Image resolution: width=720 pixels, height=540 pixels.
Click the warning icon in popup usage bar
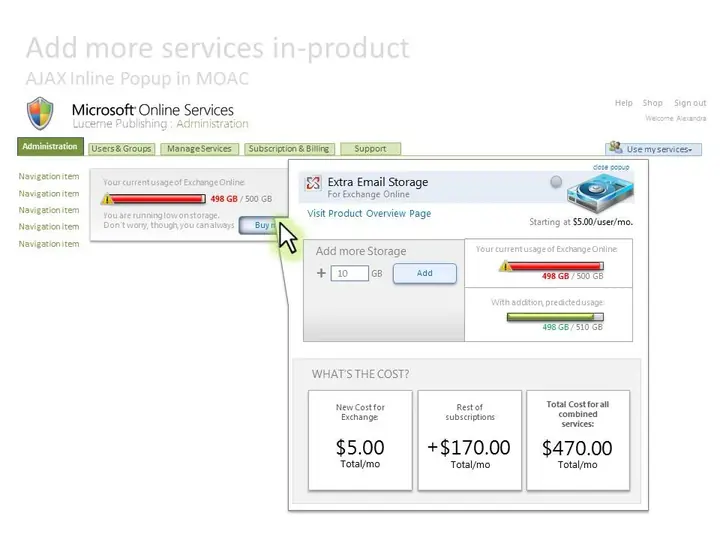tap(506, 265)
